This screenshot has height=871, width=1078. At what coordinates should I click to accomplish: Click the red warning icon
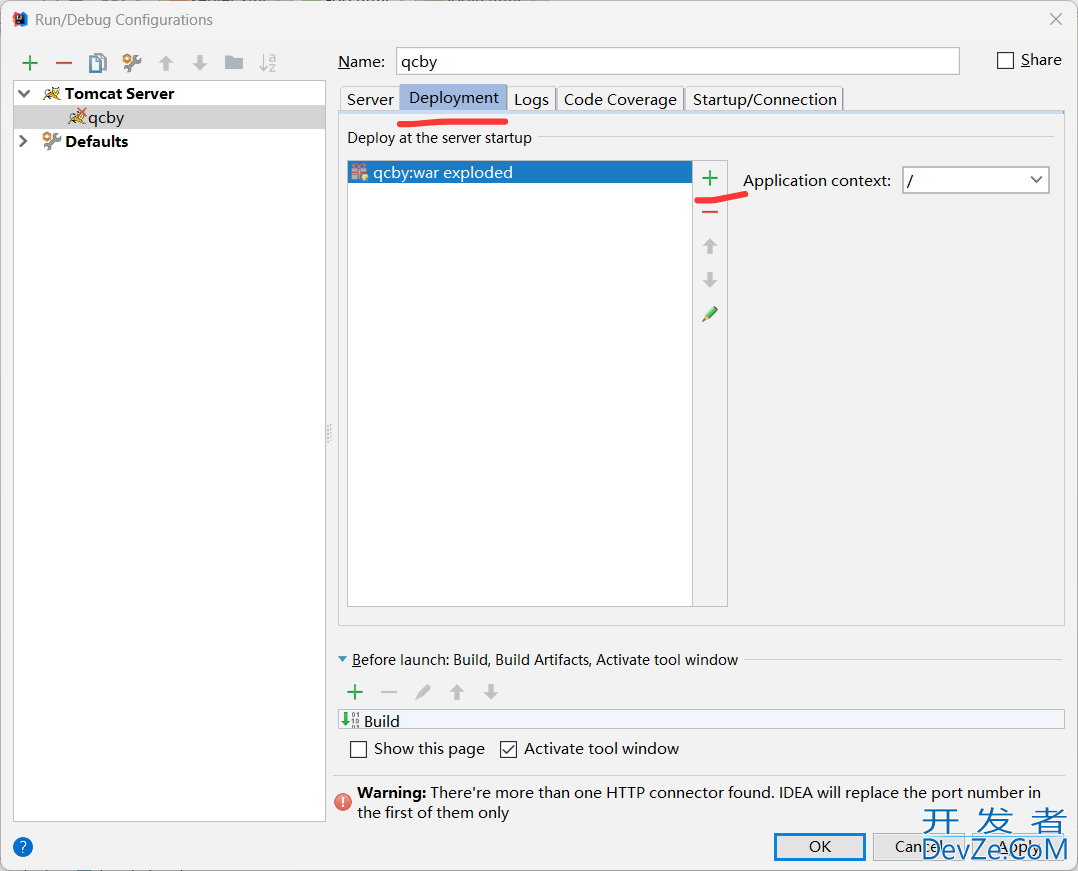click(x=343, y=802)
